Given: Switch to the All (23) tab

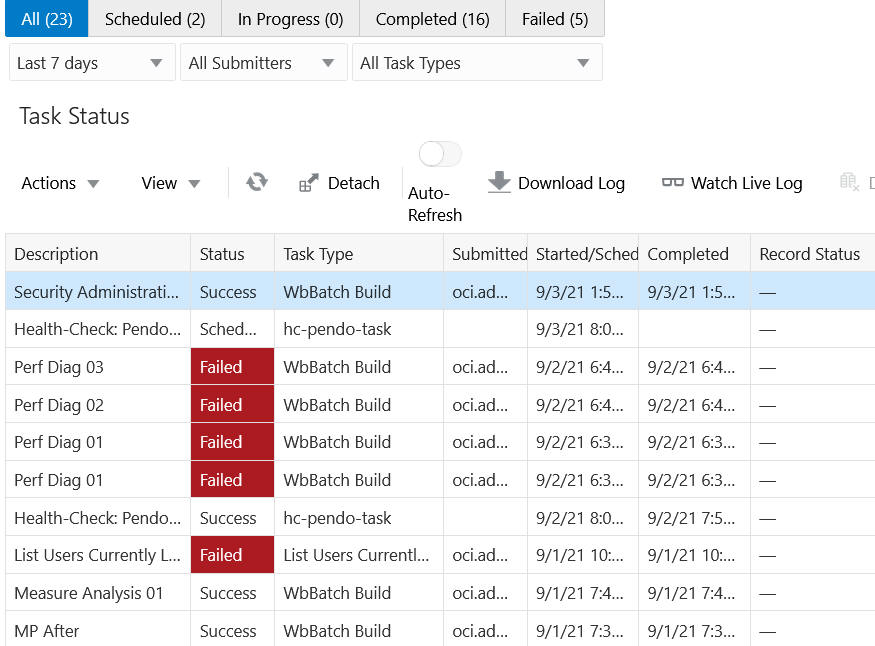Looking at the screenshot, I should pyautogui.click(x=47, y=18).
